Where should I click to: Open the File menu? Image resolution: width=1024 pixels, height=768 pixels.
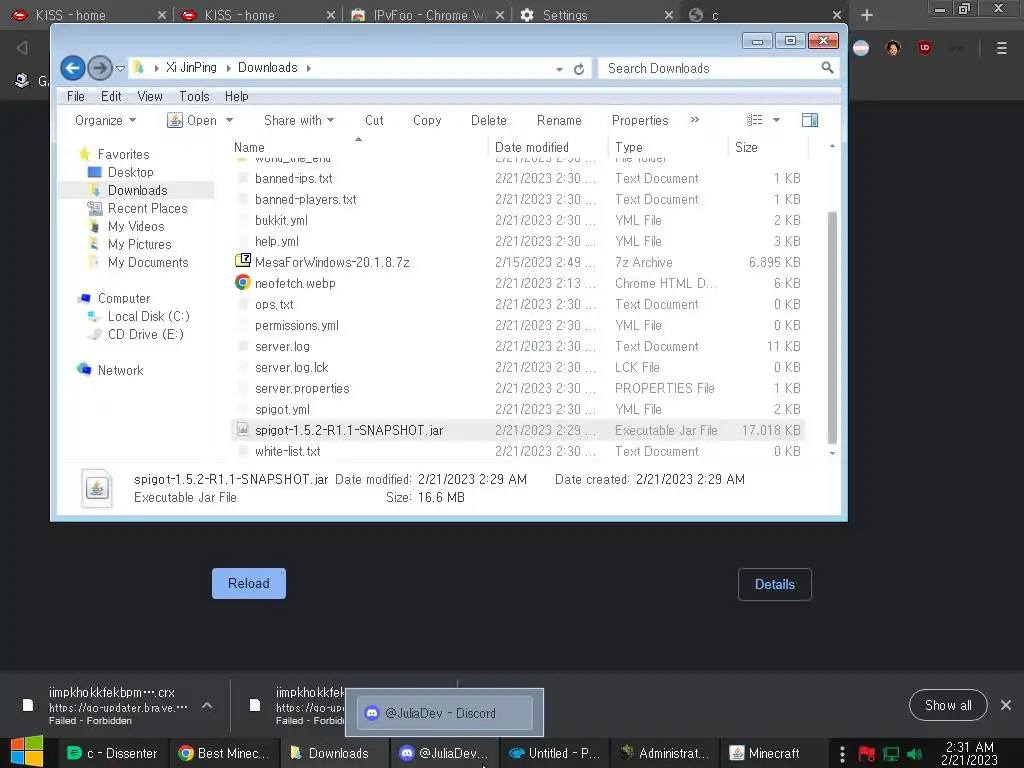coord(76,96)
